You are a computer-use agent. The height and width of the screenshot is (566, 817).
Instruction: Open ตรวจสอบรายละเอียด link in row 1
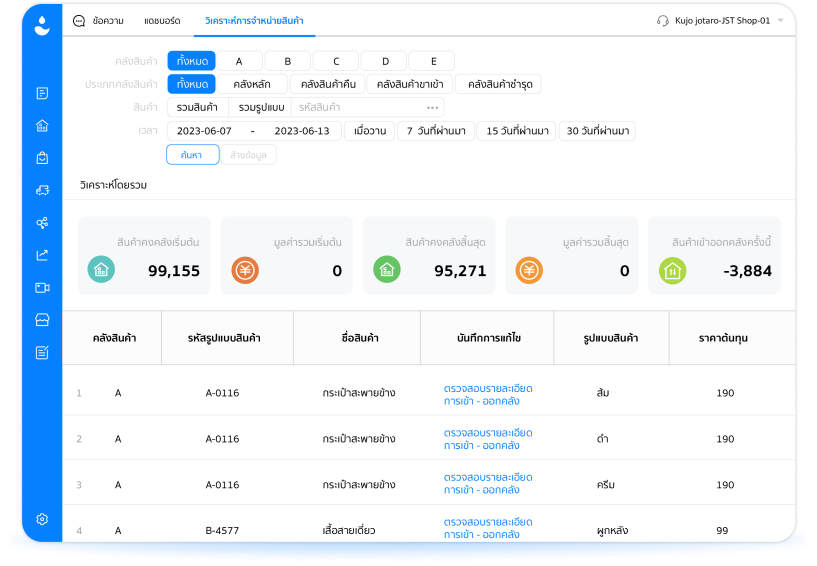(x=488, y=395)
